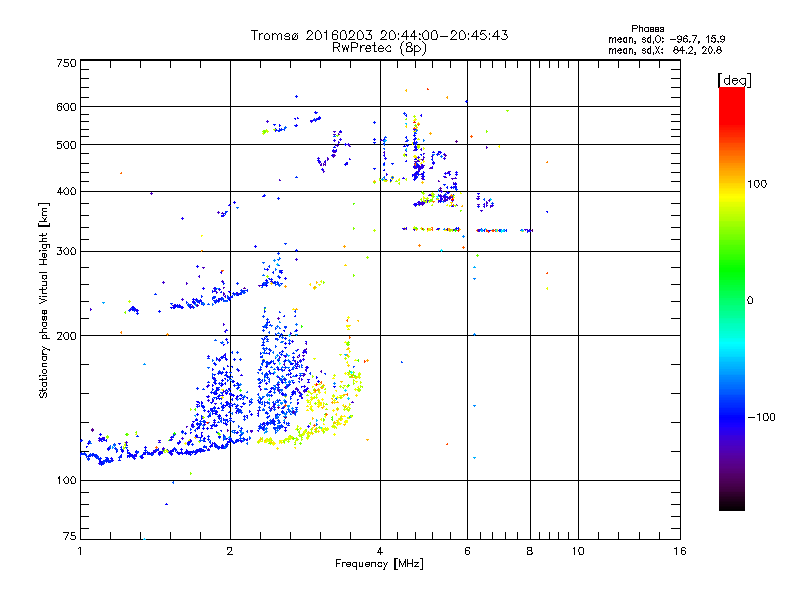Click the 'mean, sd,O: -96.7, 15.9' line
800x600 pixels.
pyautogui.click(x=666, y=39)
